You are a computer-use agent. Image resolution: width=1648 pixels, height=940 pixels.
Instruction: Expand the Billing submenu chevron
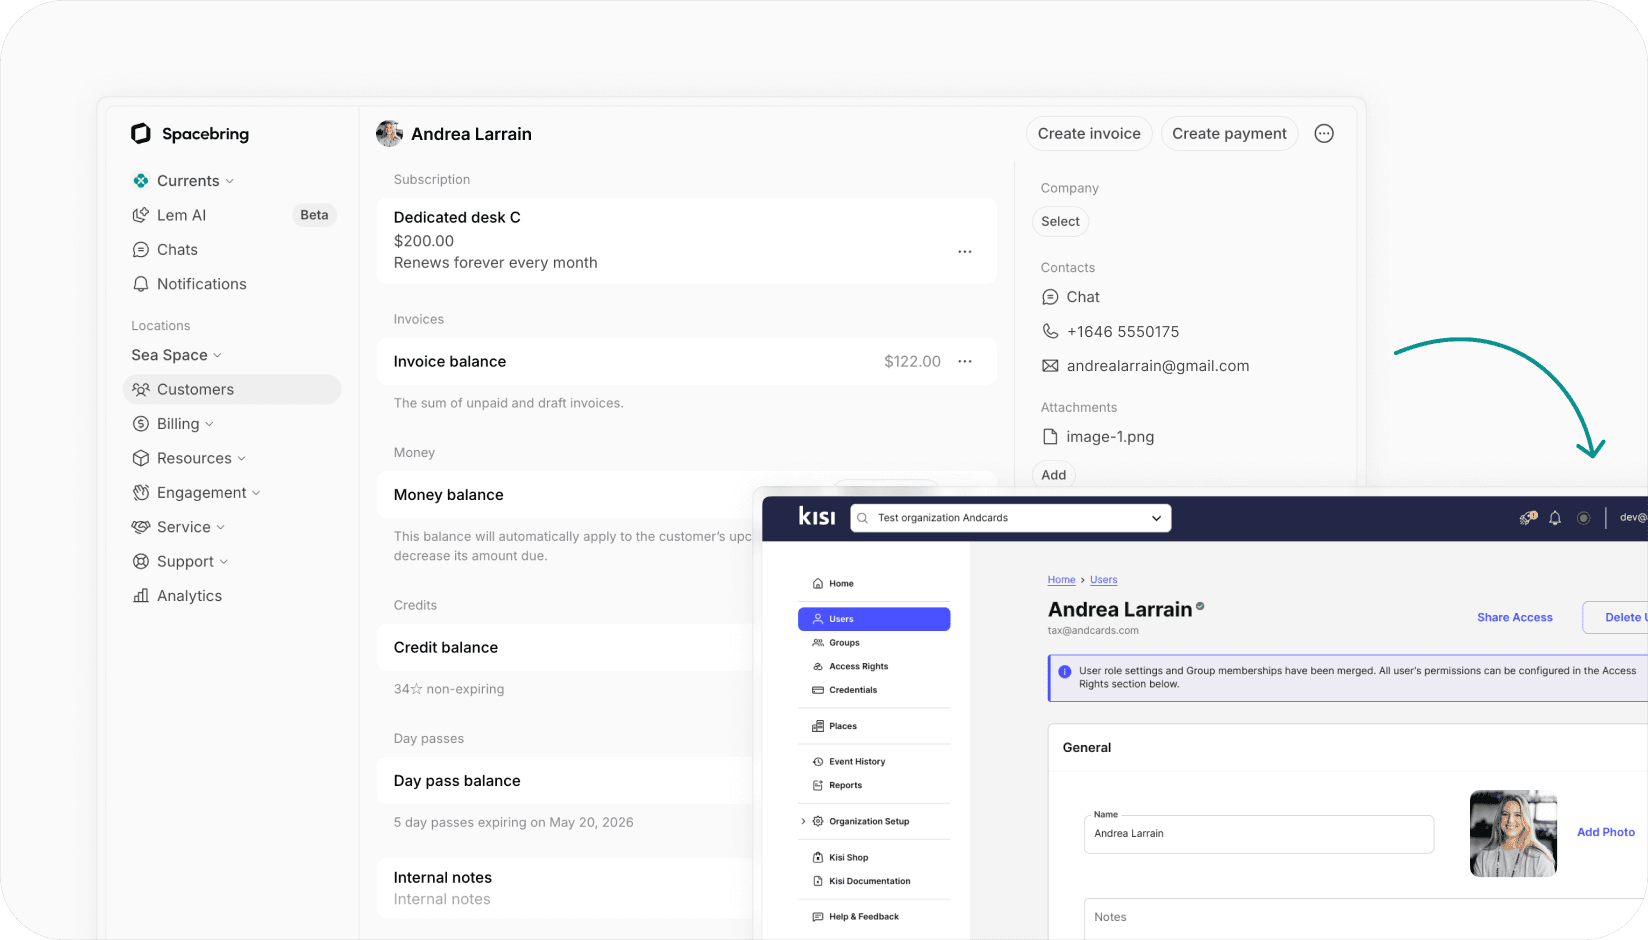209,425
